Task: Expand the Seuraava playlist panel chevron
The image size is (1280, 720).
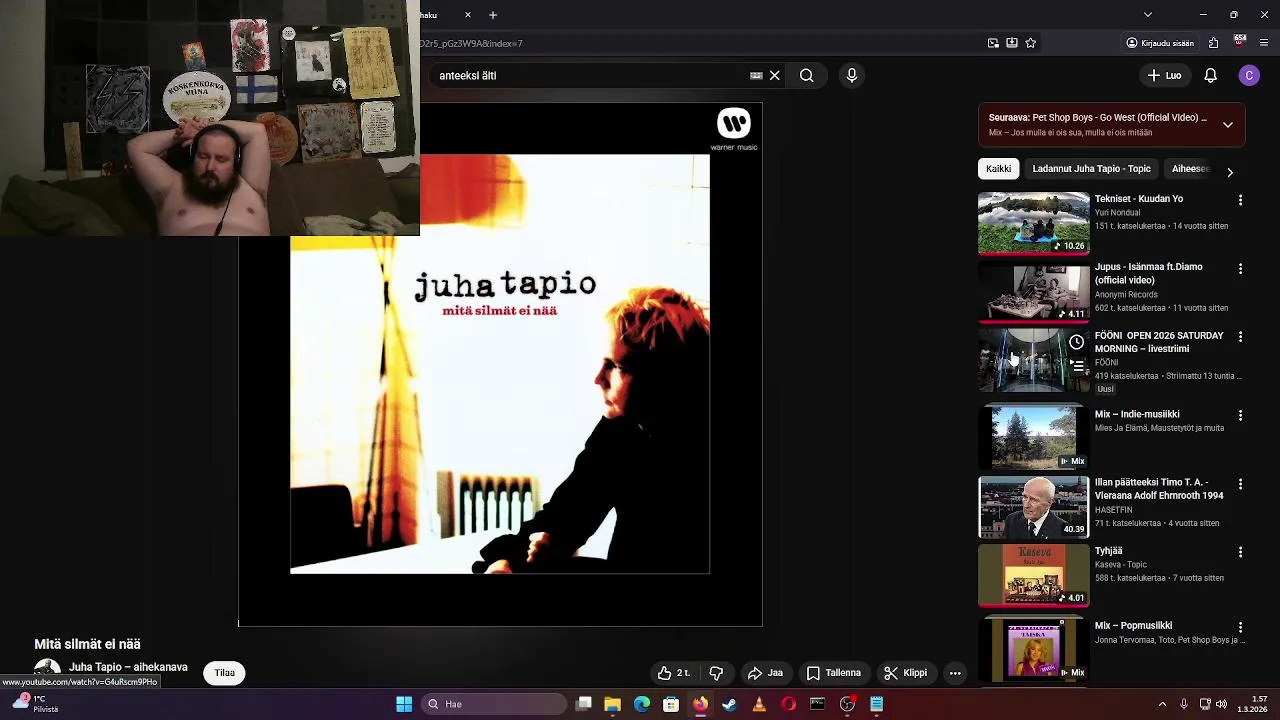Action: coord(1227,125)
